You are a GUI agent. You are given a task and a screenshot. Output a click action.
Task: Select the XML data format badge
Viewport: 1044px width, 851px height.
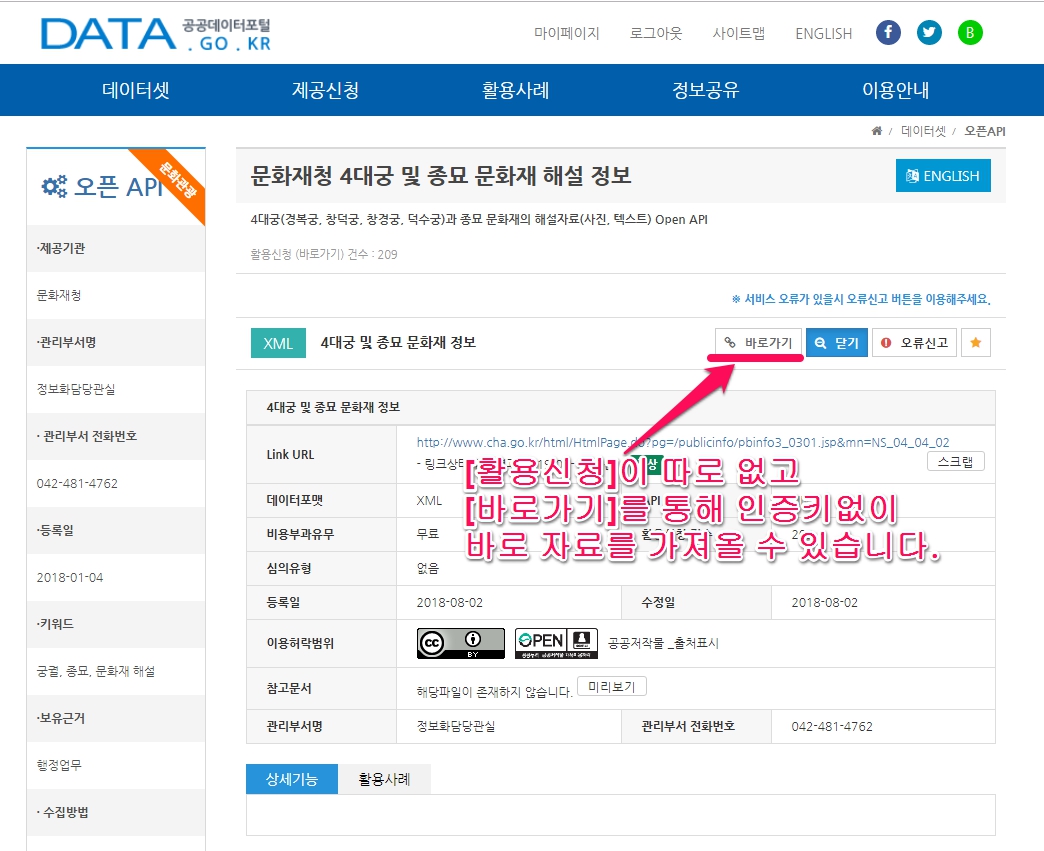point(278,342)
